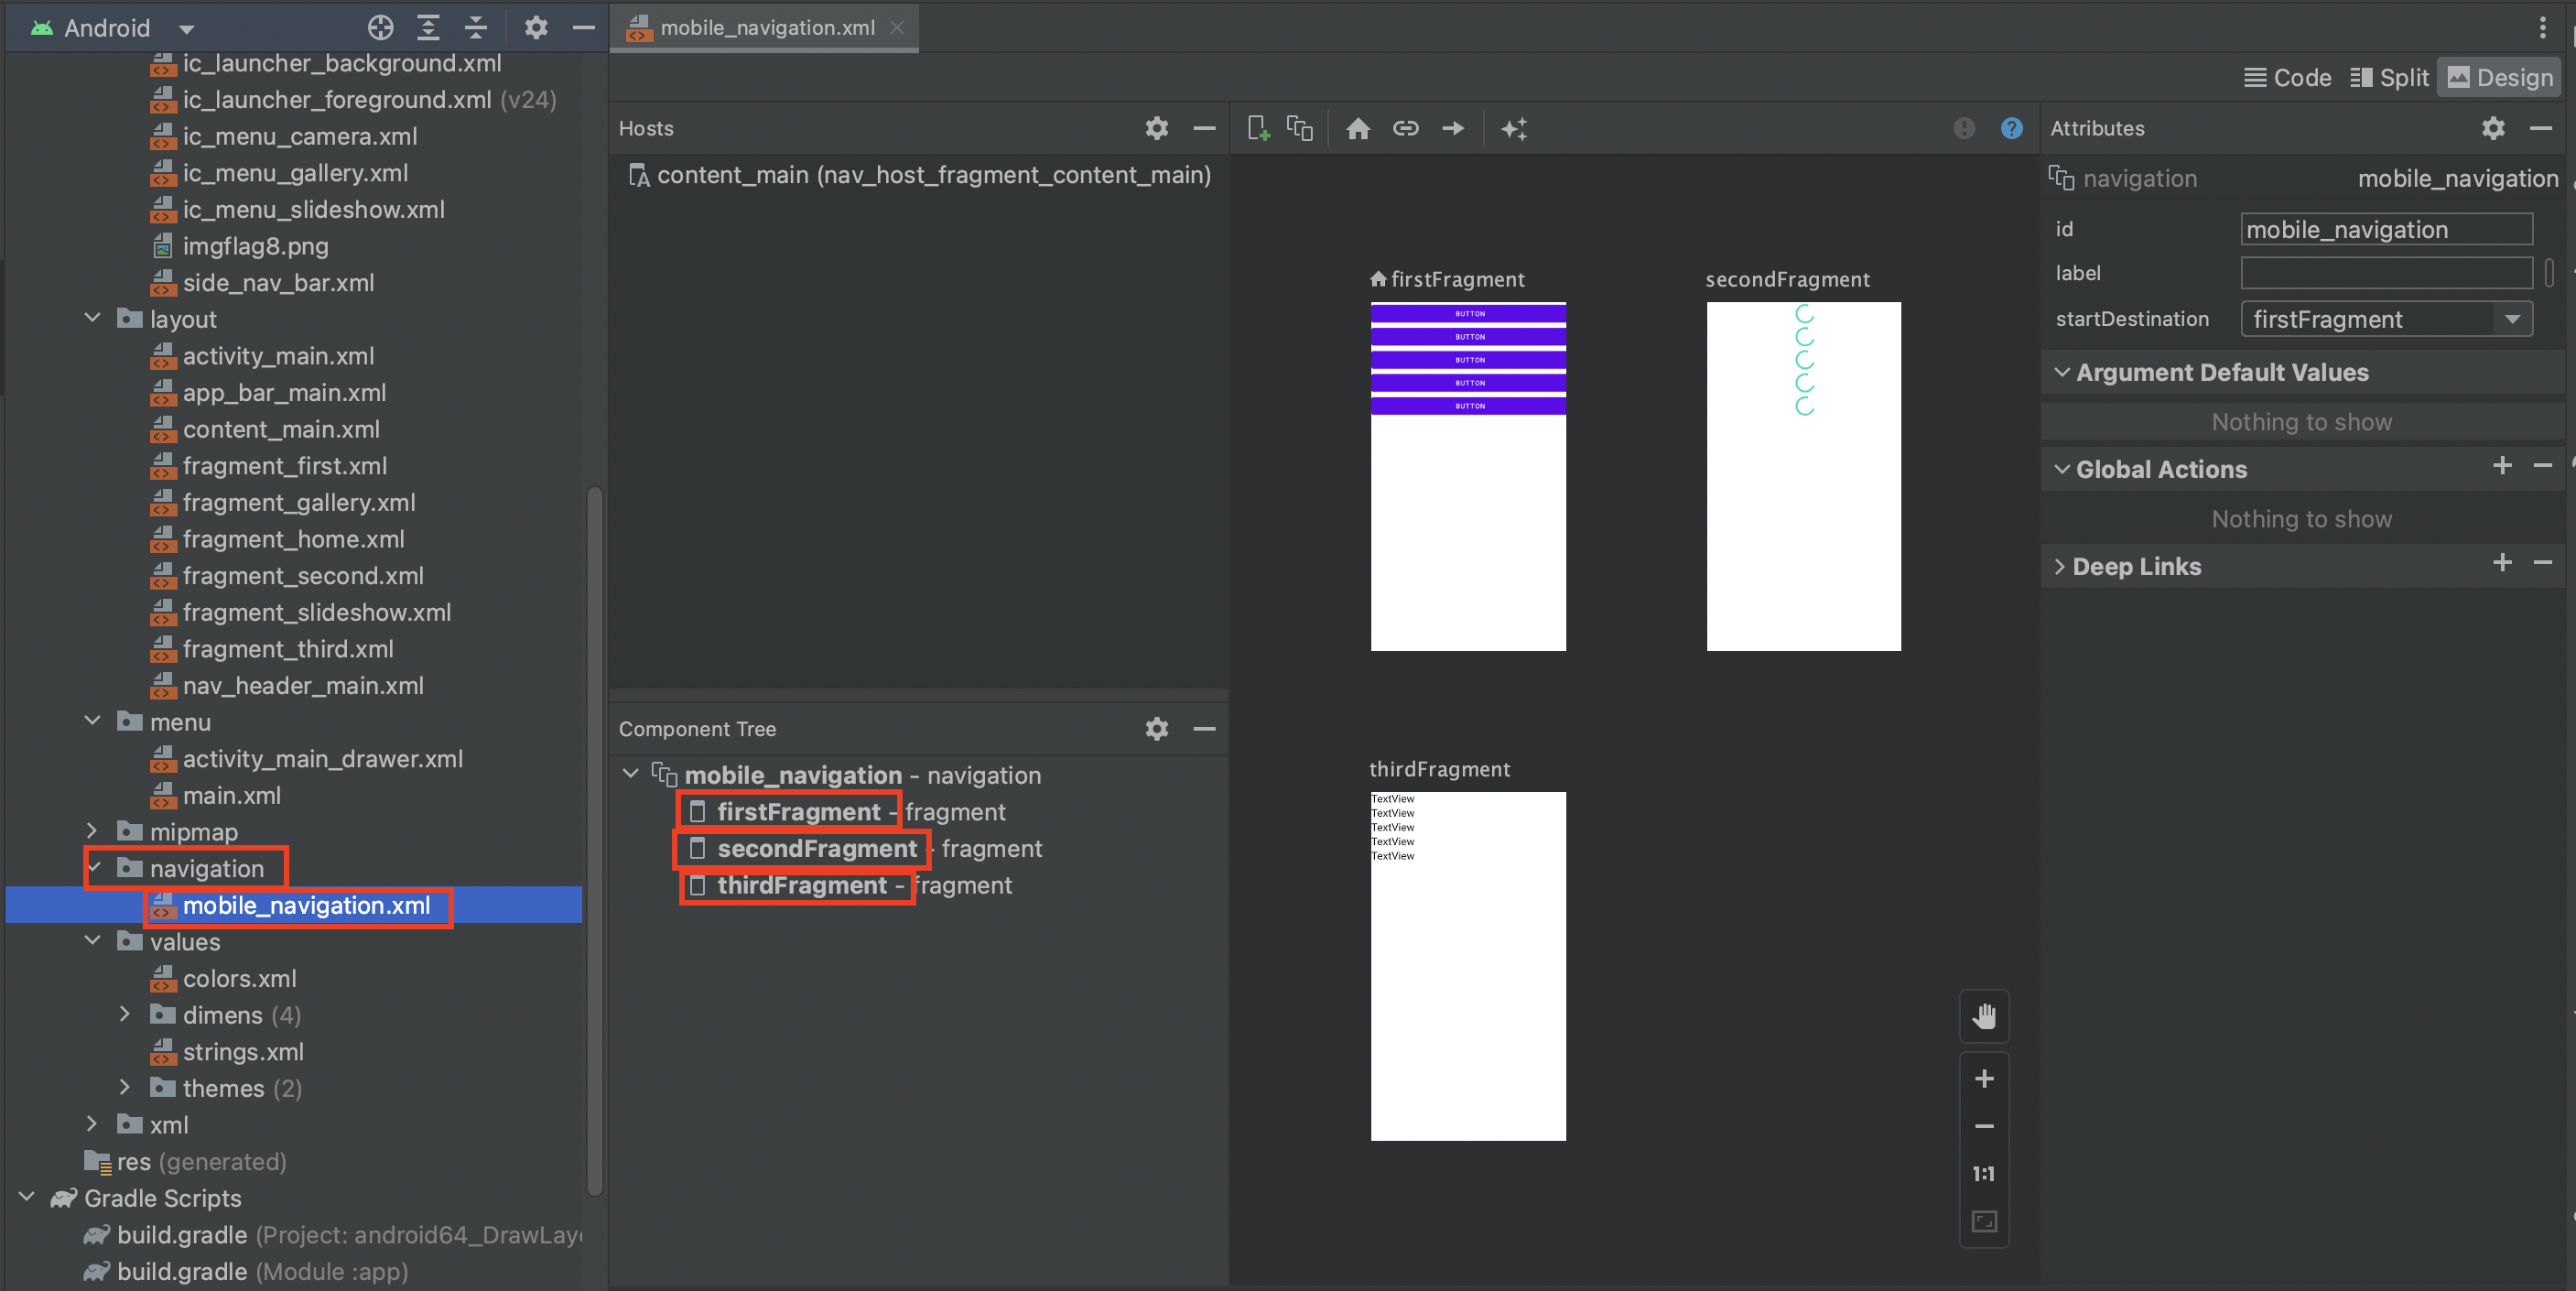Image resolution: width=2576 pixels, height=1291 pixels.
Task: Click the blue help question mark icon
Action: (x=2011, y=128)
